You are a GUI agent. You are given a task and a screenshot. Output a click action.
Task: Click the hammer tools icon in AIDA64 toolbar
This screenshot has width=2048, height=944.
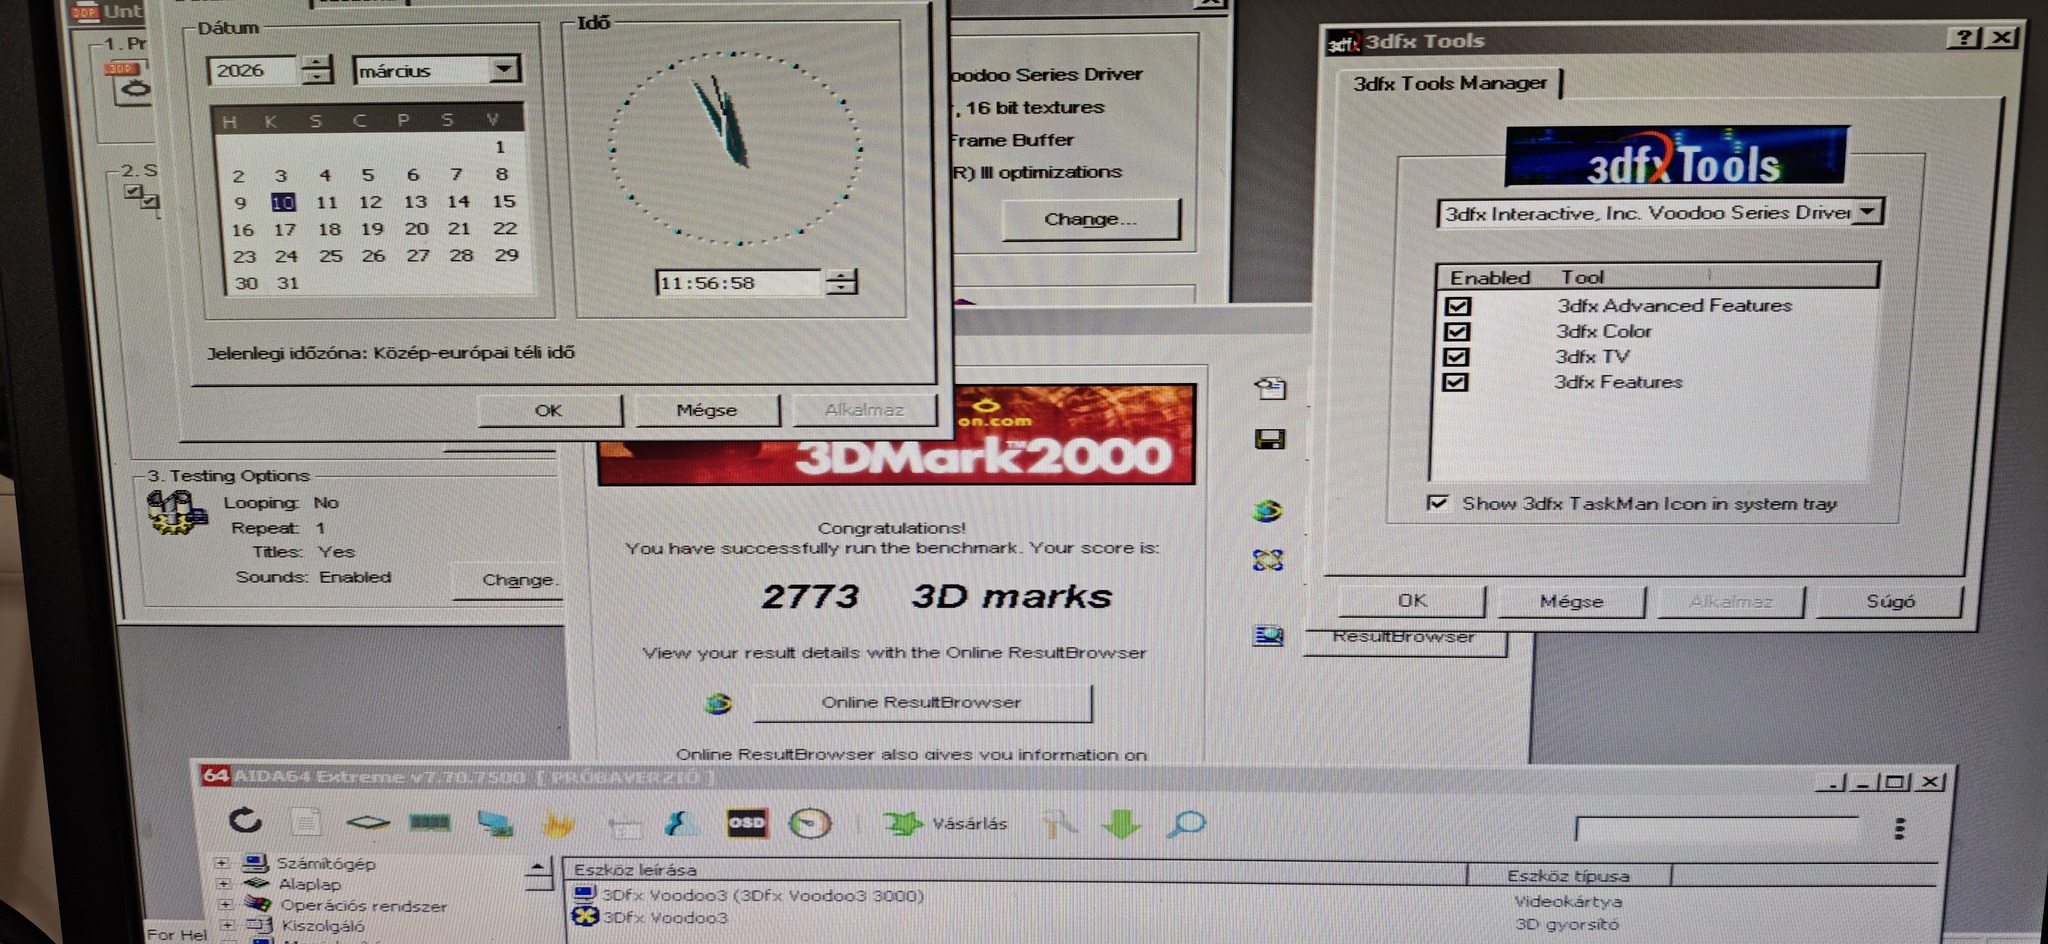click(x=1058, y=823)
